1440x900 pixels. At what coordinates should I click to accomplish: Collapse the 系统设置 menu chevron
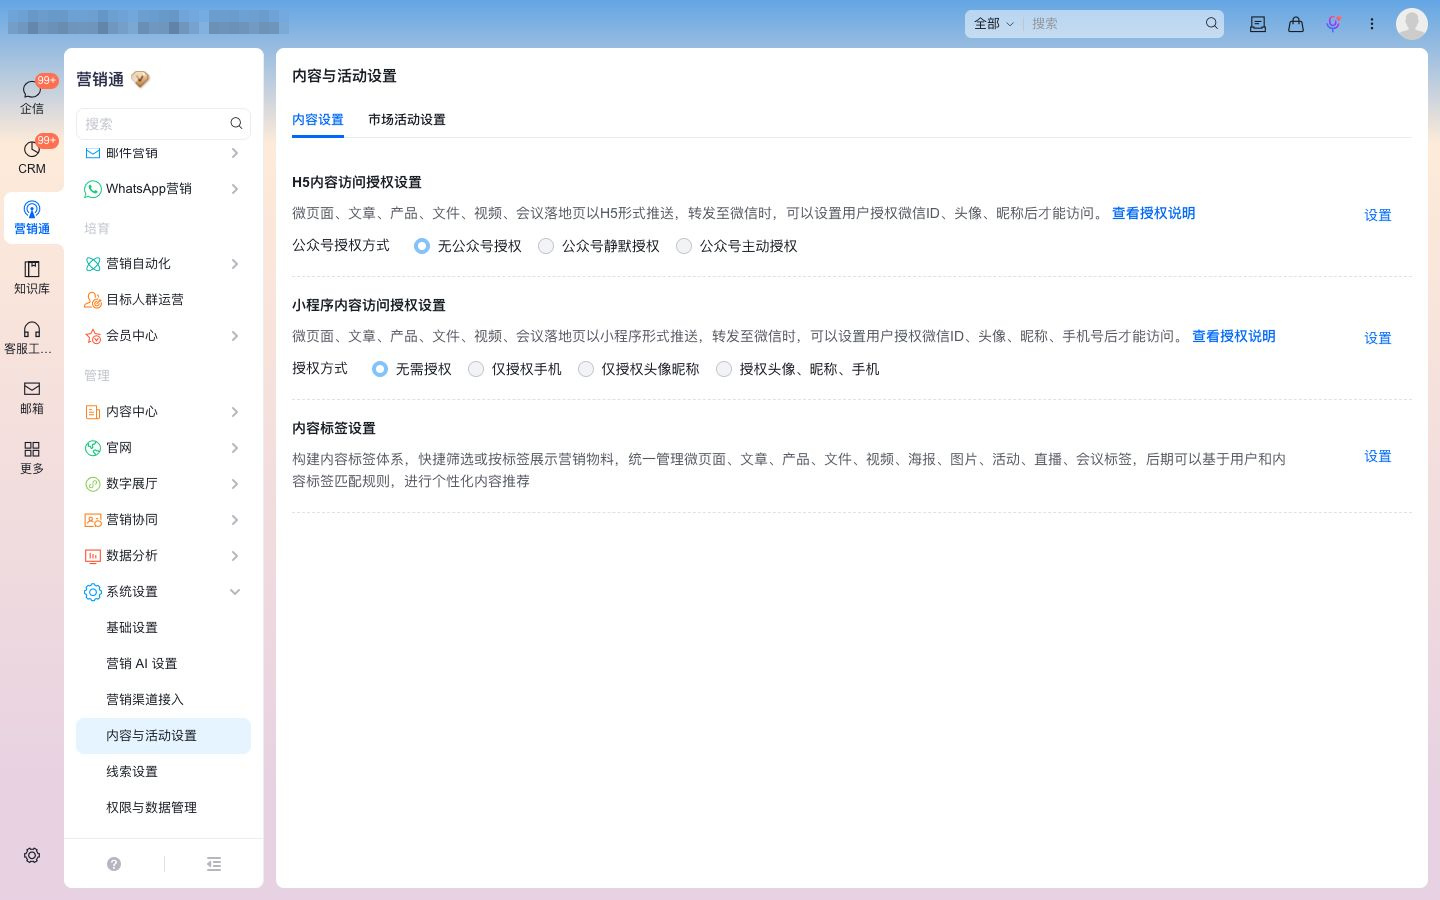(x=235, y=592)
